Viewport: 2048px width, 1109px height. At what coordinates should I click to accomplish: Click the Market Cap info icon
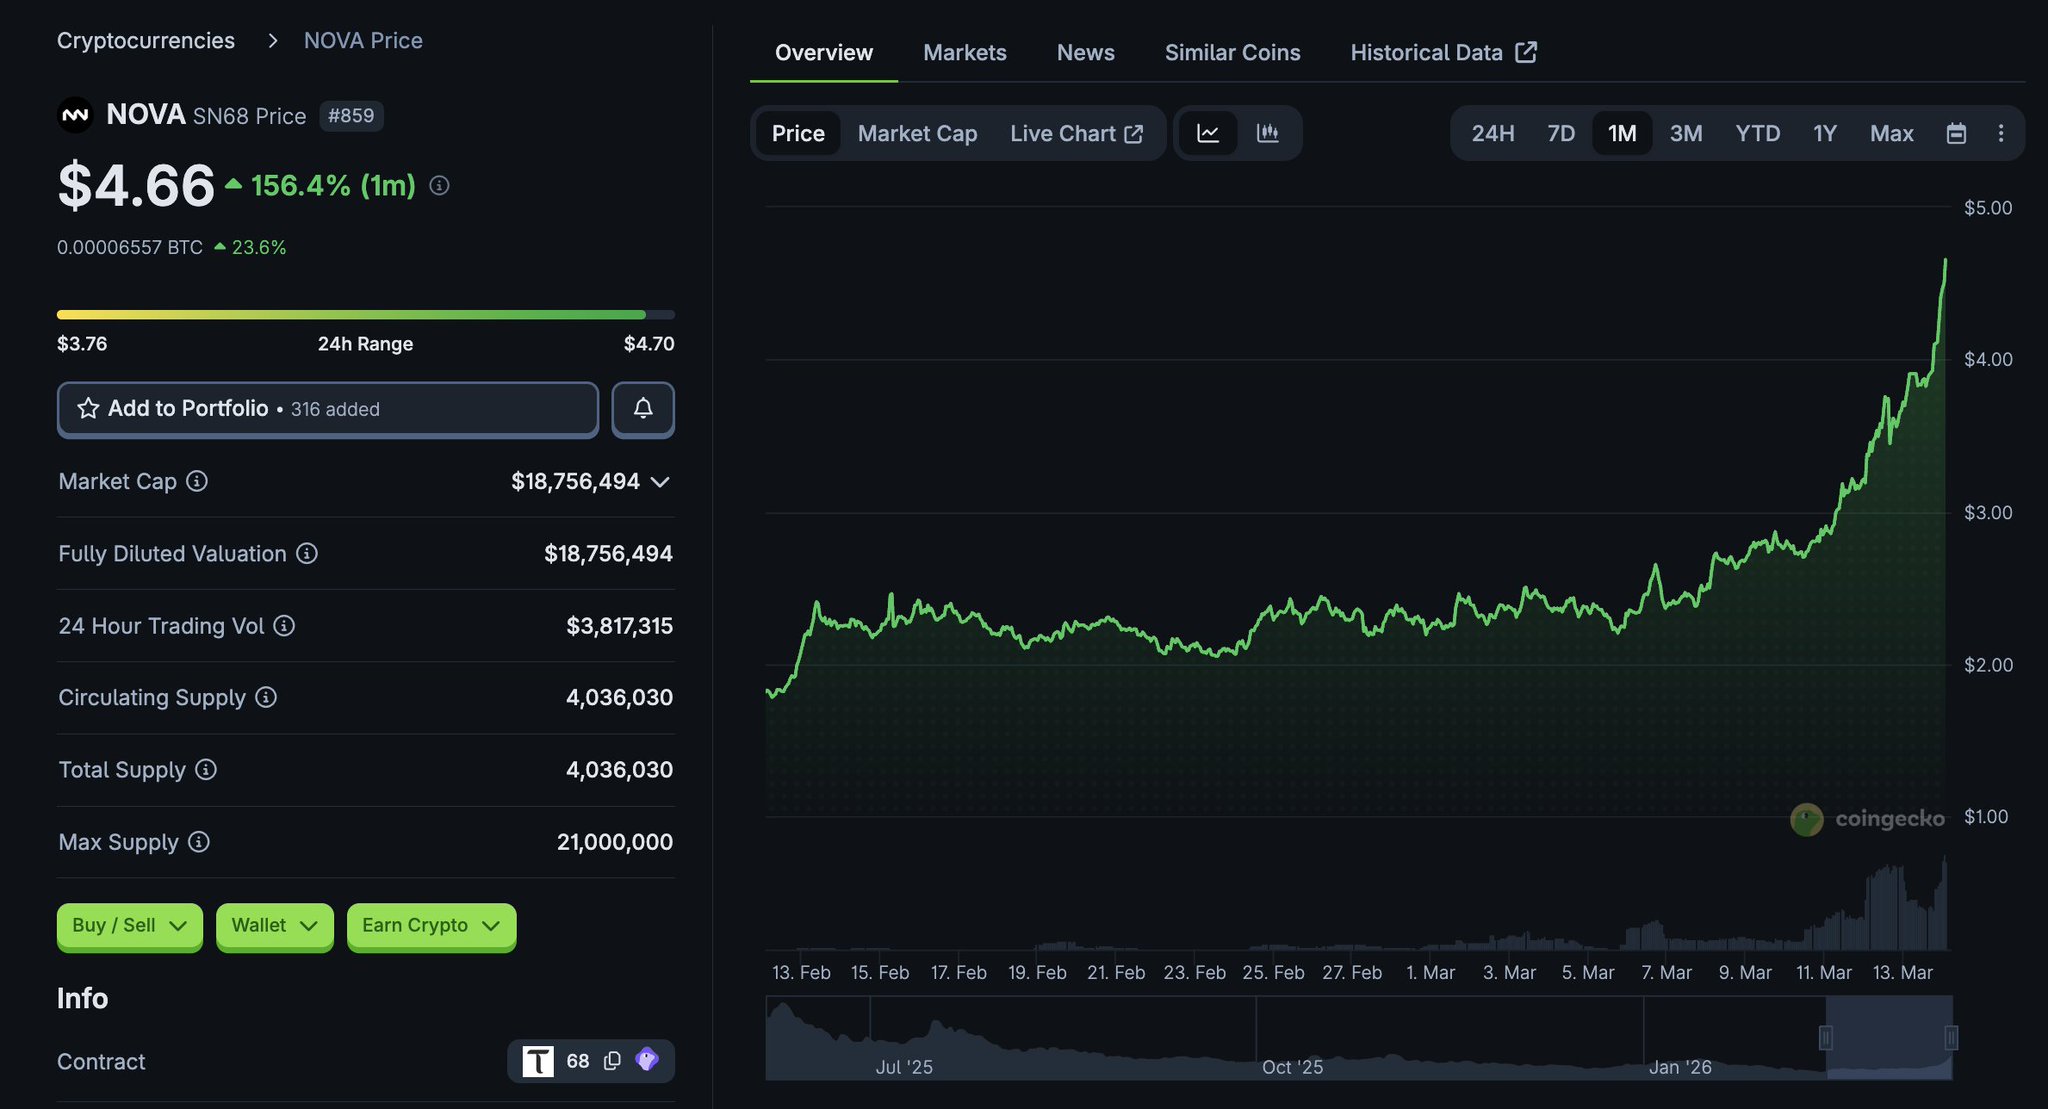pyautogui.click(x=197, y=481)
